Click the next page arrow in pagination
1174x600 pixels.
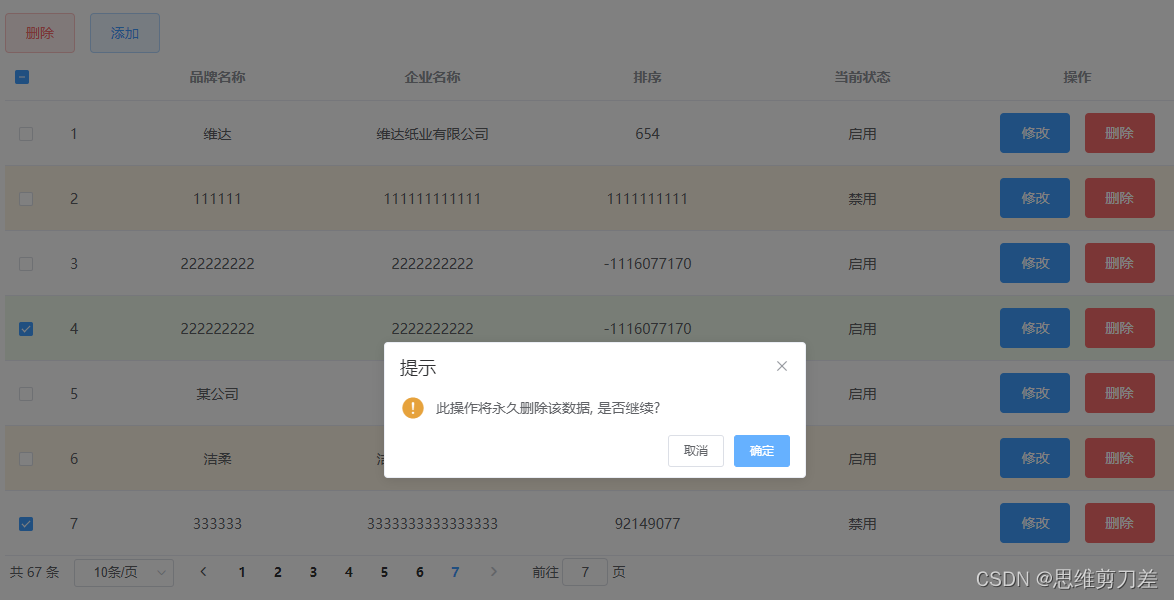pos(493,571)
